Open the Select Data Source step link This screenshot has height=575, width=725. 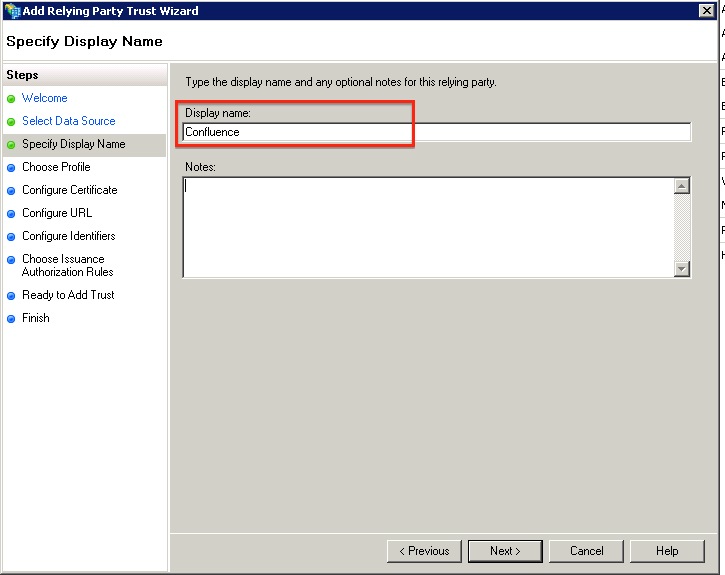point(69,121)
